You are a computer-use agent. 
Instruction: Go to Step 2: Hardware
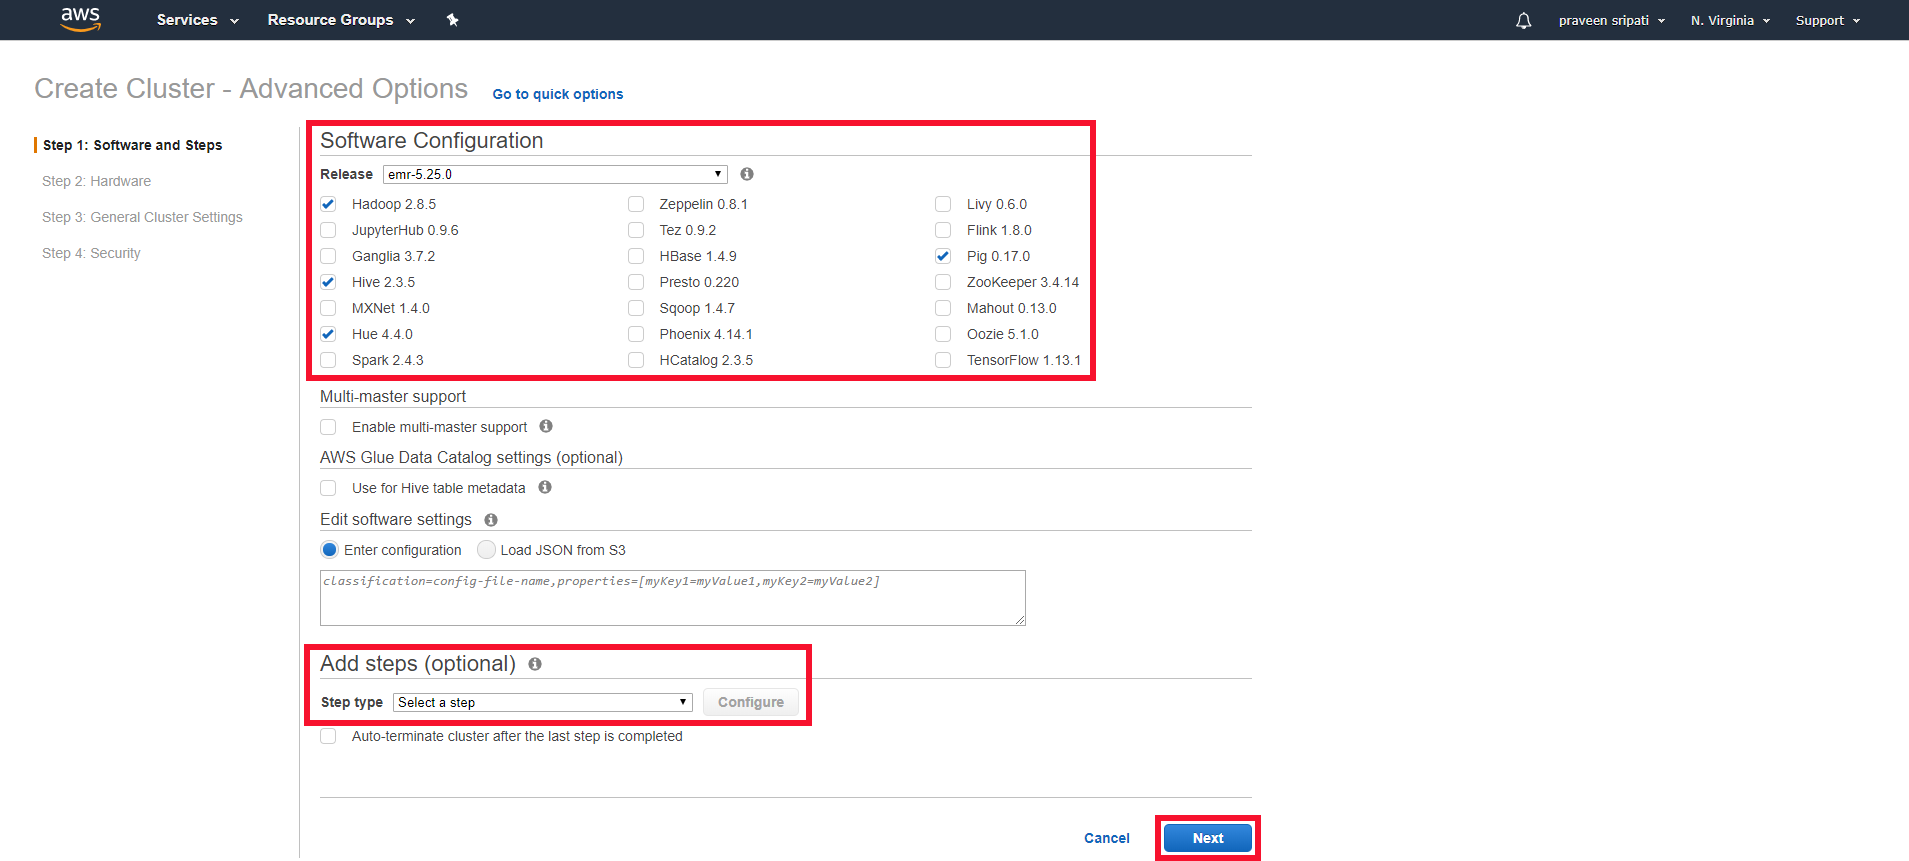coord(96,181)
